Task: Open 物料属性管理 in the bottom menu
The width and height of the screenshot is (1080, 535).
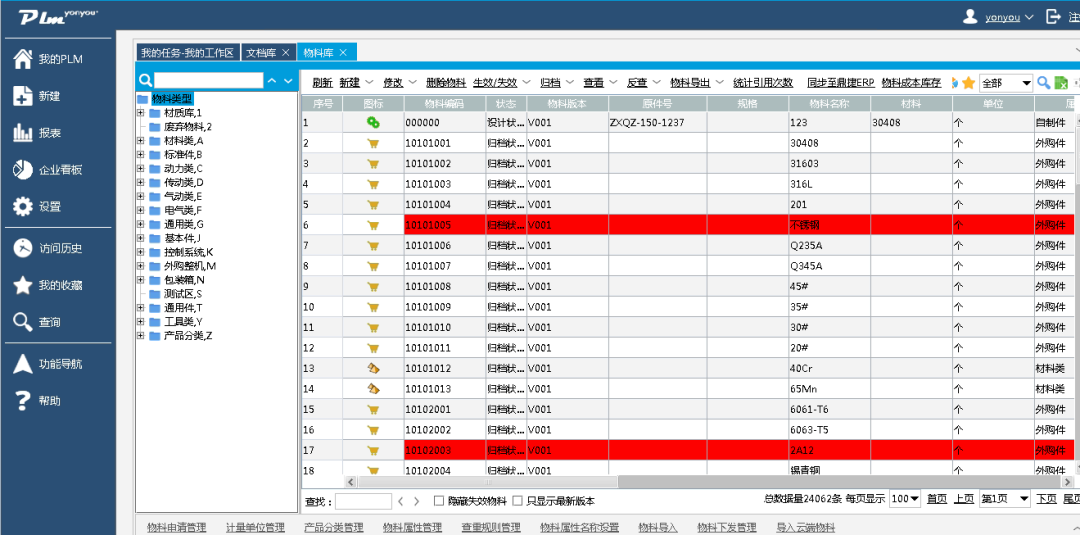Action: pyautogui.click(x=412, y=527)
